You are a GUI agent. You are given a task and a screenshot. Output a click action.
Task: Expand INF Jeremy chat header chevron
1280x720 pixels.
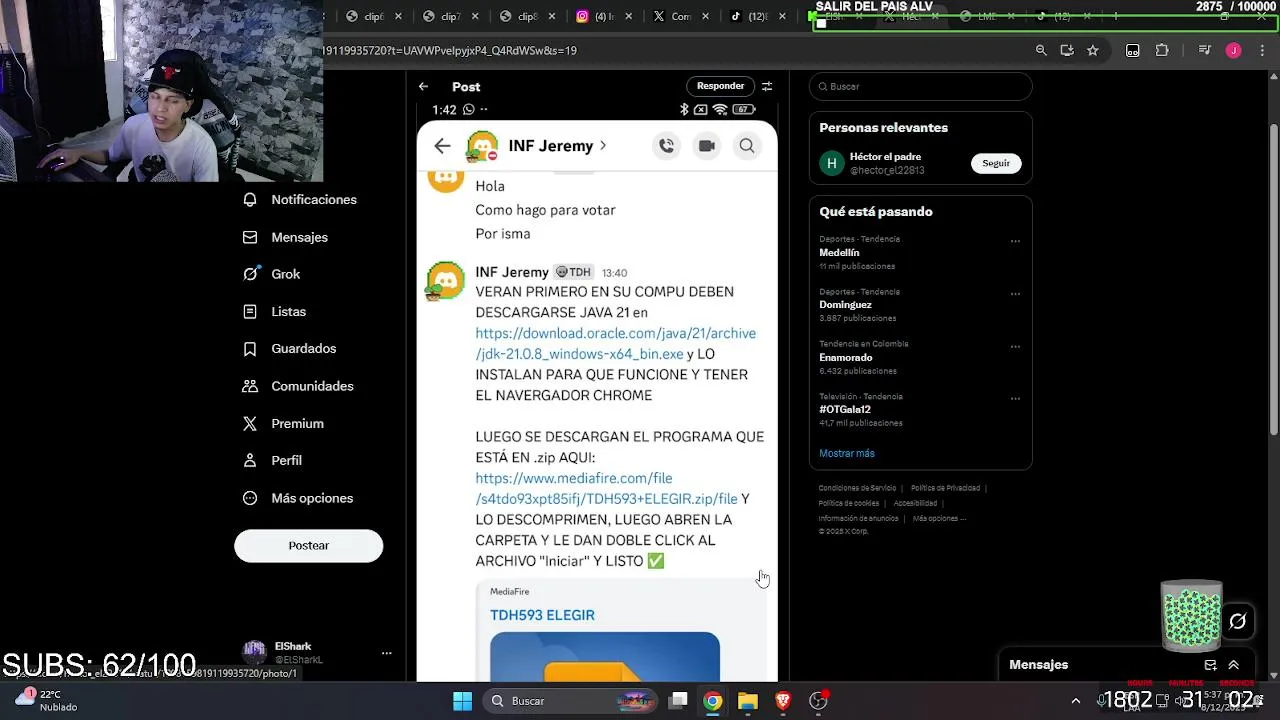(x=603, y=146)
